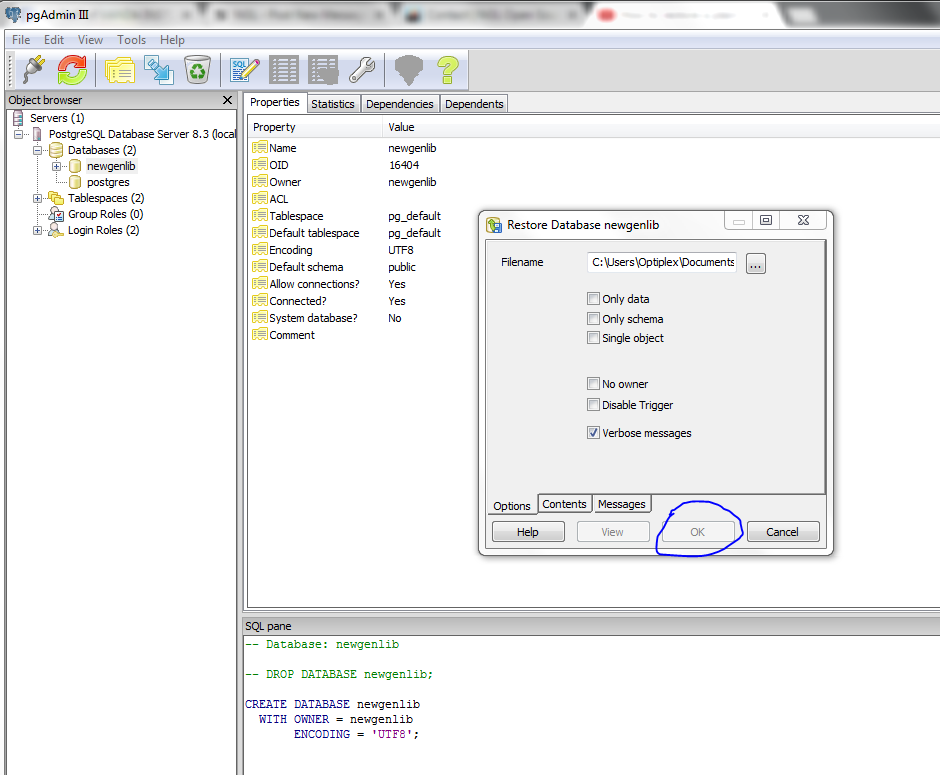Refresh the selected object
Screen dimensions: 940x775
72,69
